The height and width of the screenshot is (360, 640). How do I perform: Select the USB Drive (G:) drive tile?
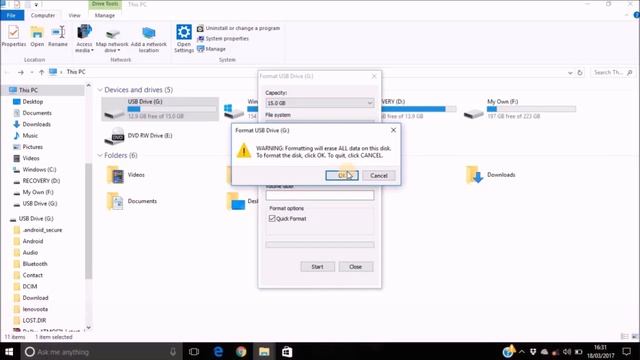tap(160, 109)
